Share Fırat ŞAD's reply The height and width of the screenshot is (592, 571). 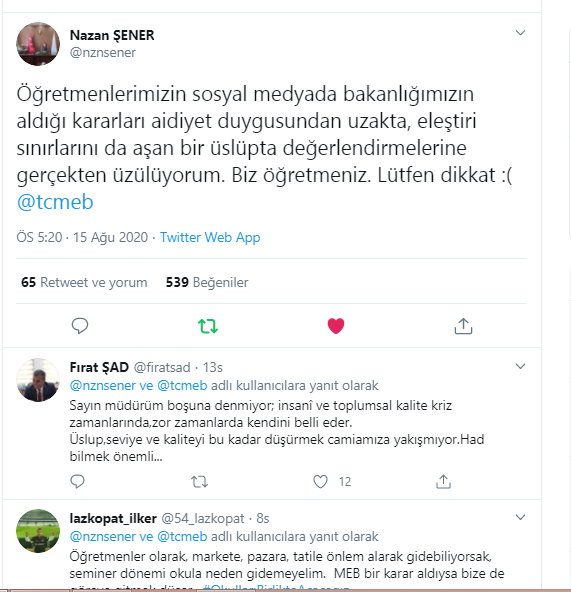(443, 481)
